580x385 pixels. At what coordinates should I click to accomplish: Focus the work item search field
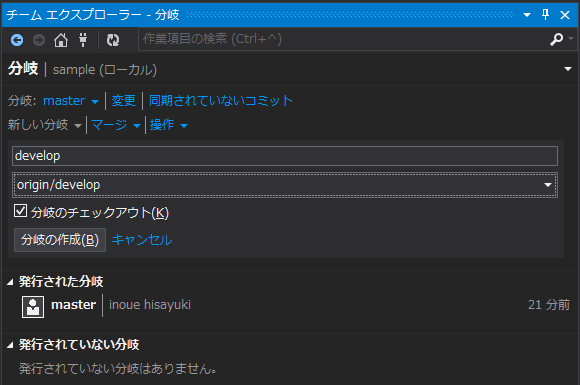point(344,39)
